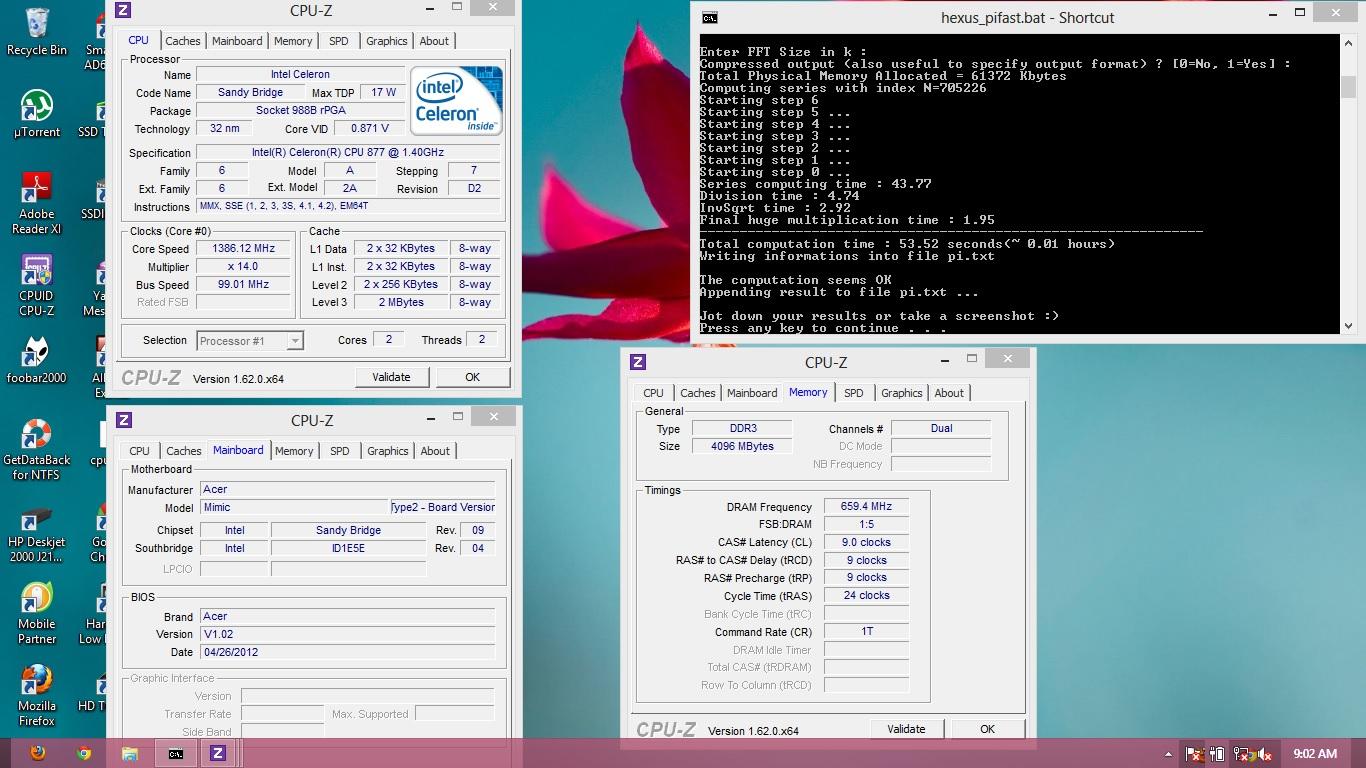Select About tab in the right CPU-Z window

[949, 393]
